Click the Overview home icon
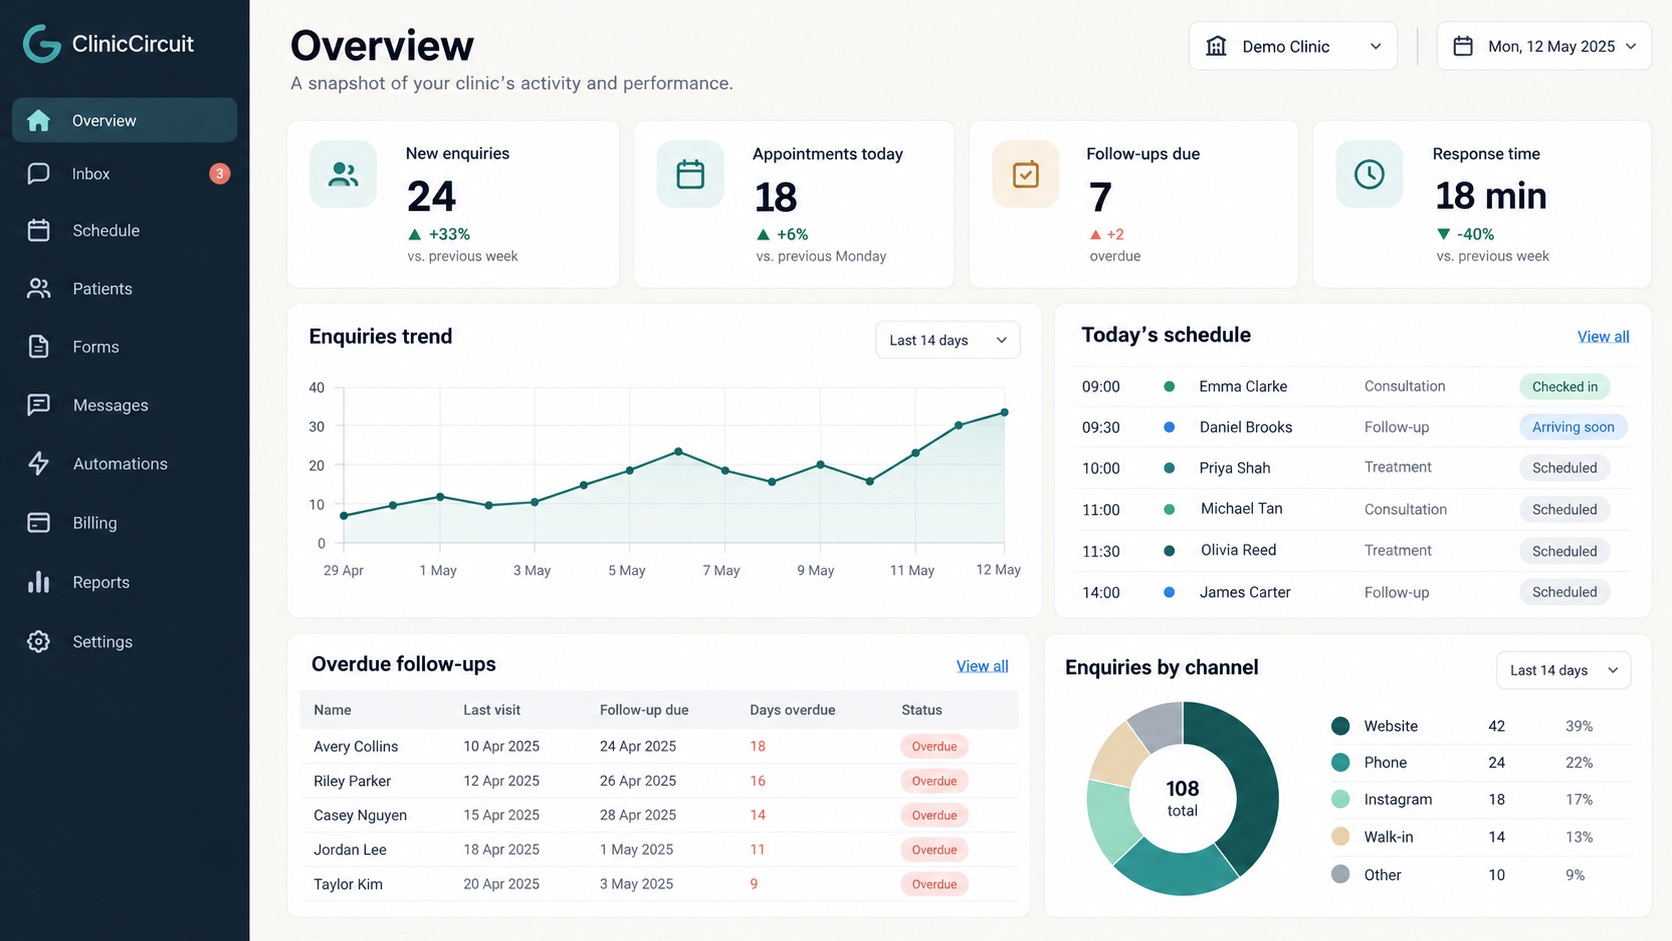The width and height of the screenshot is (1672, 941). (38, 120)
